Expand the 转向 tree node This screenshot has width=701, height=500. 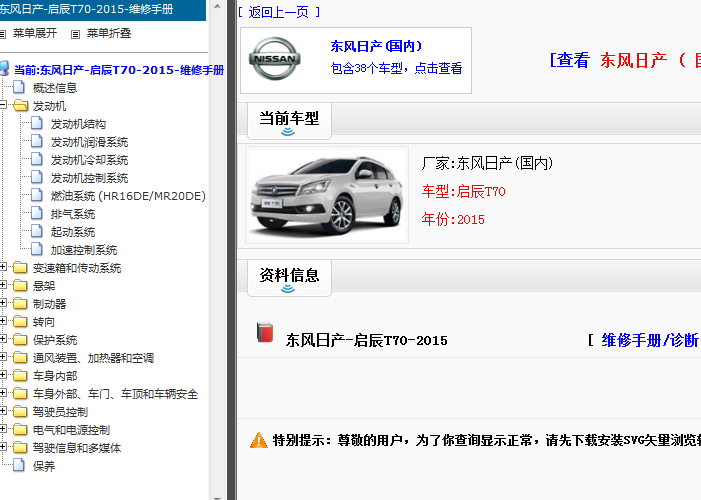(x=3, y=321)
